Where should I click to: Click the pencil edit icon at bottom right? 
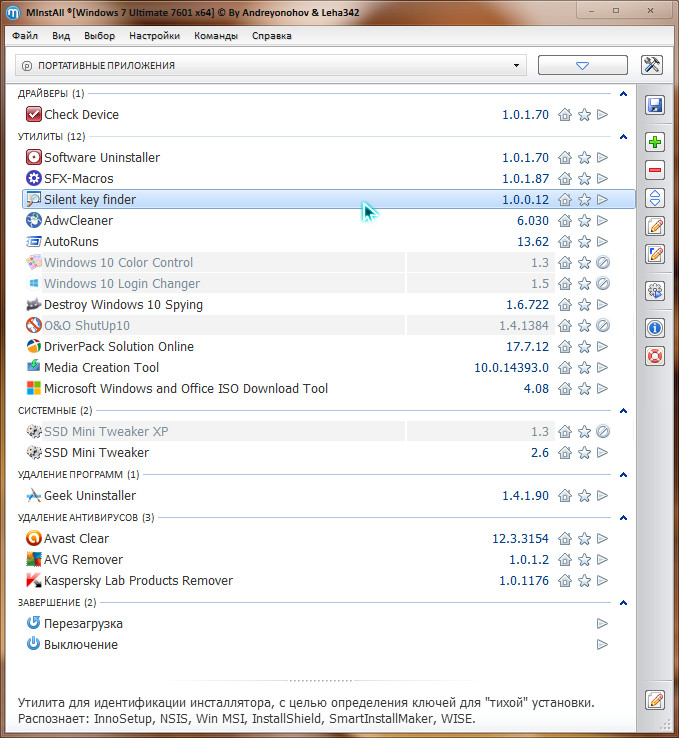point(655,700)
